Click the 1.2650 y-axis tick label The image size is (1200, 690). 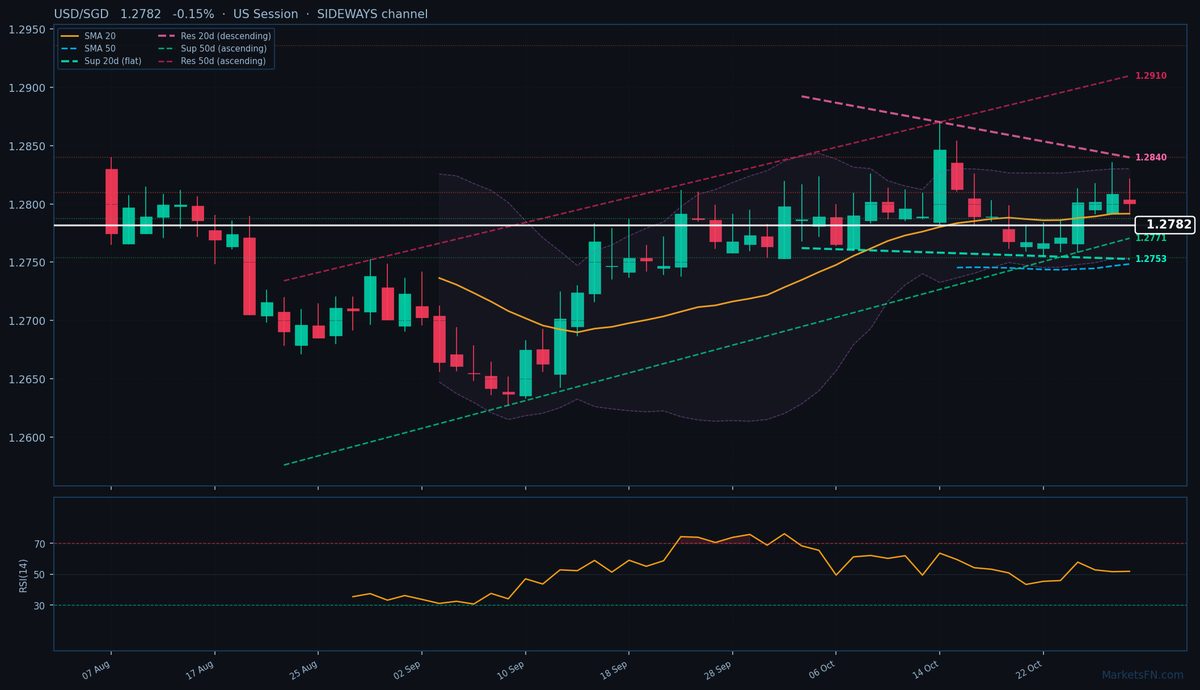(27, 380)
